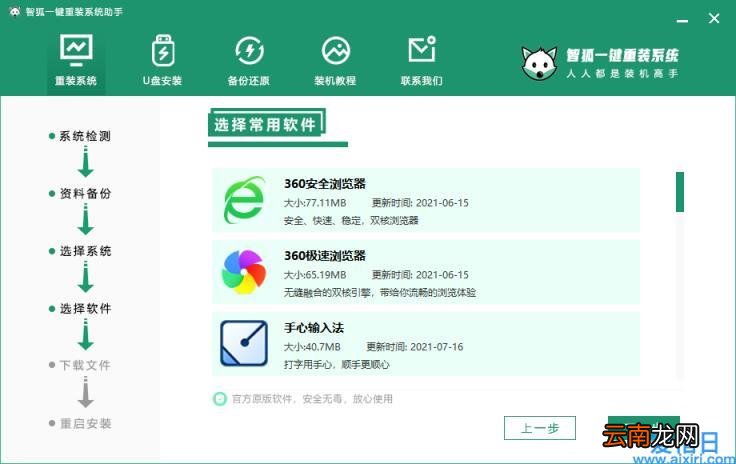Select the 360安全浏览器 title text
Viewport: 736px width, 464px height.
pos(325,184)
